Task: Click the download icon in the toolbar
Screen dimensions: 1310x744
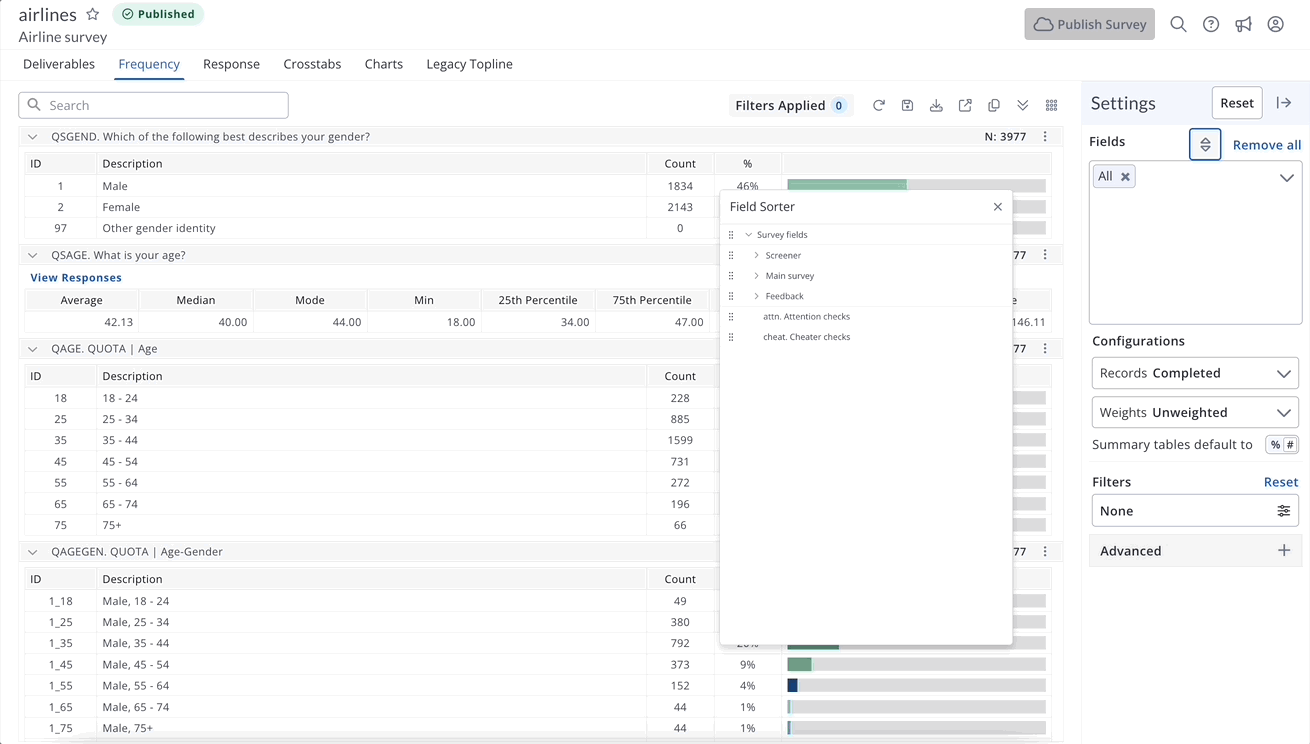Action: click(x=936, y=105)
